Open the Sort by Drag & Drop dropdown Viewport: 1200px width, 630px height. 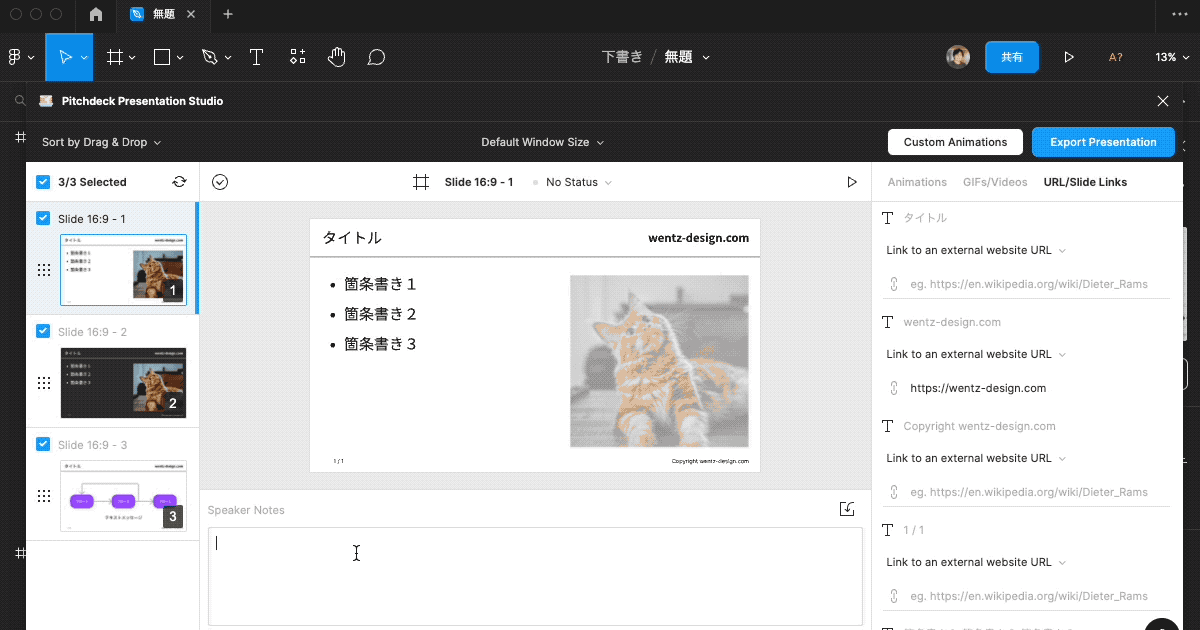[95, 142]
